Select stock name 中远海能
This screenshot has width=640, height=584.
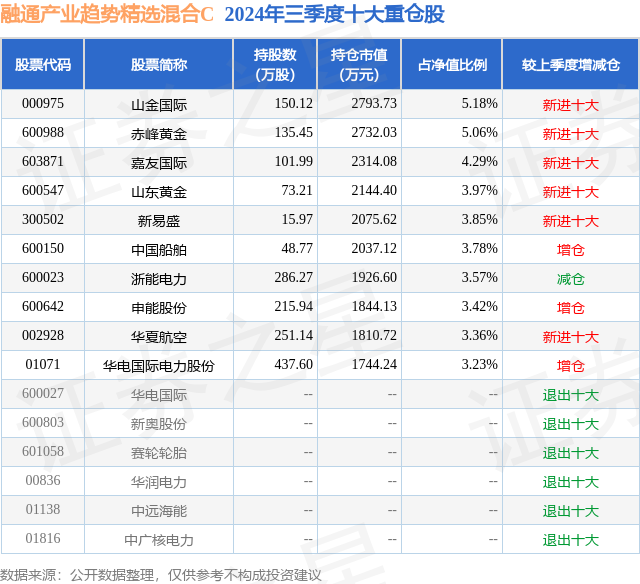(x=159, y=511)
